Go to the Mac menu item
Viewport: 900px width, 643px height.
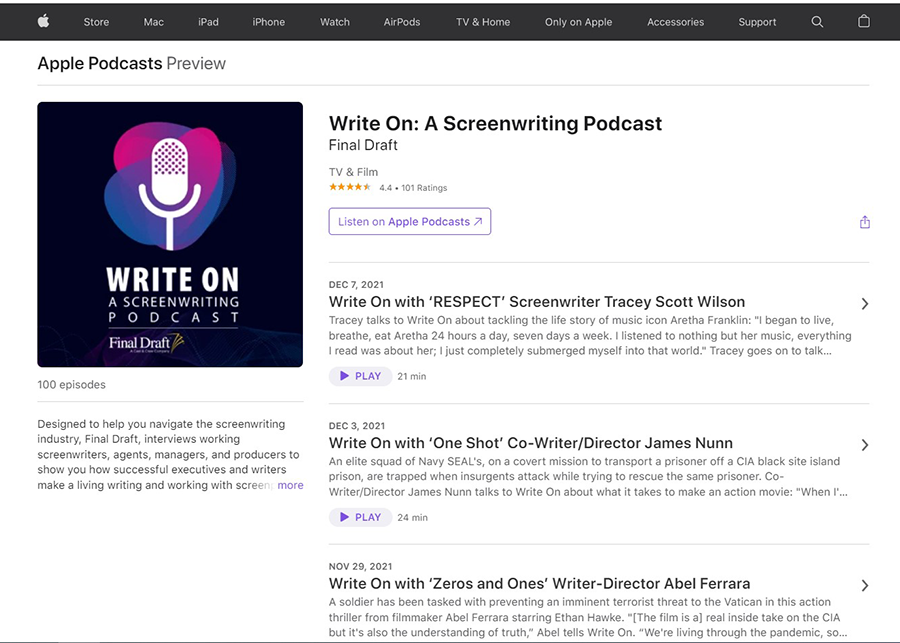click(x=154, y=22)
